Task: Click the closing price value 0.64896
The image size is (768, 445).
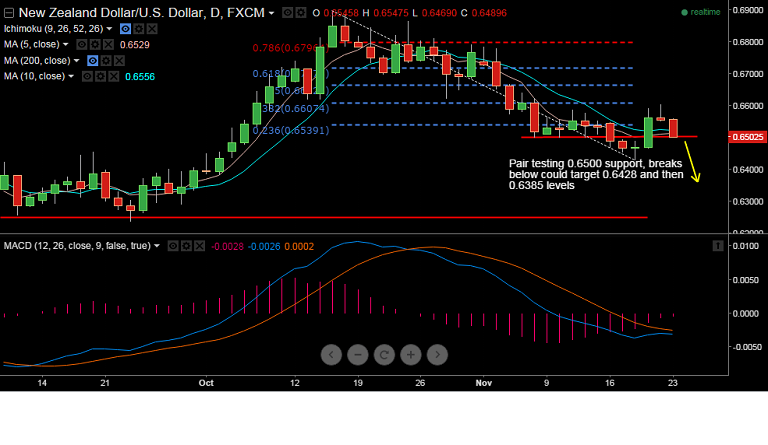Action: pyautogui.click(x=489, y=13)
